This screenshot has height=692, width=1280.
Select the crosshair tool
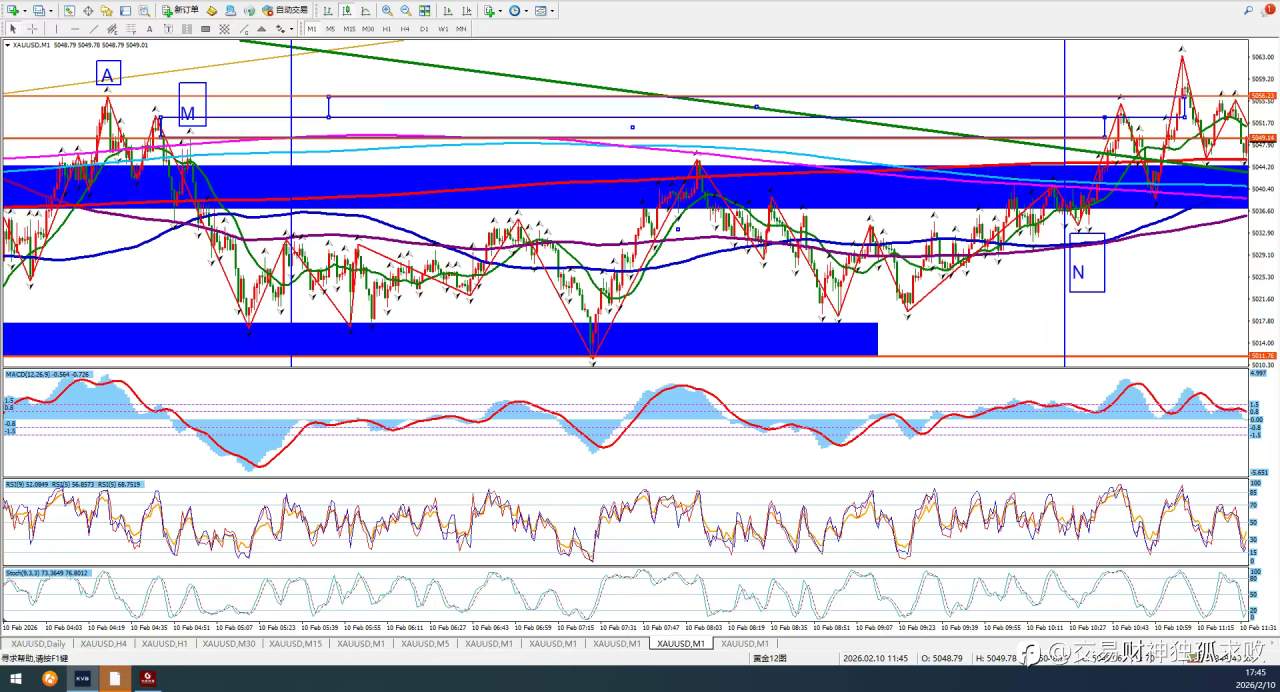point(32,29)
